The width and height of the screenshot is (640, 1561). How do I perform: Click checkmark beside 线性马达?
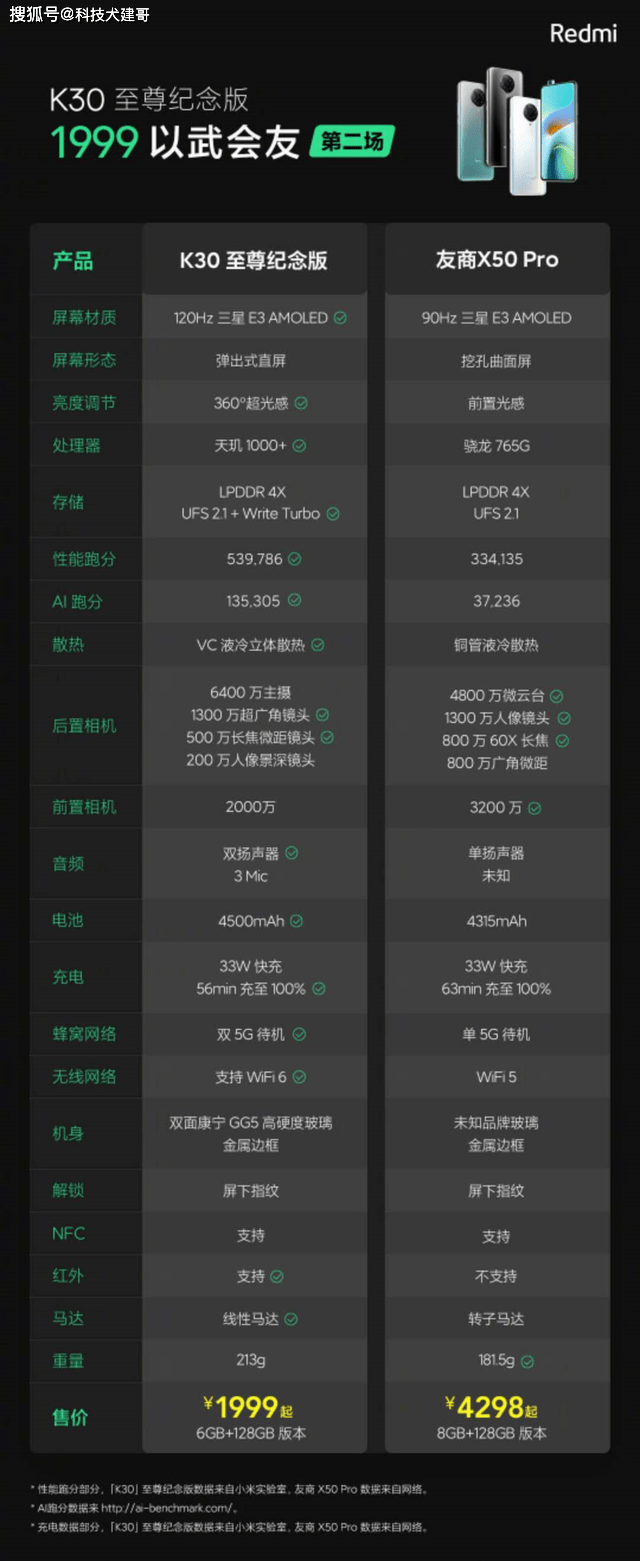[291, 1319]
